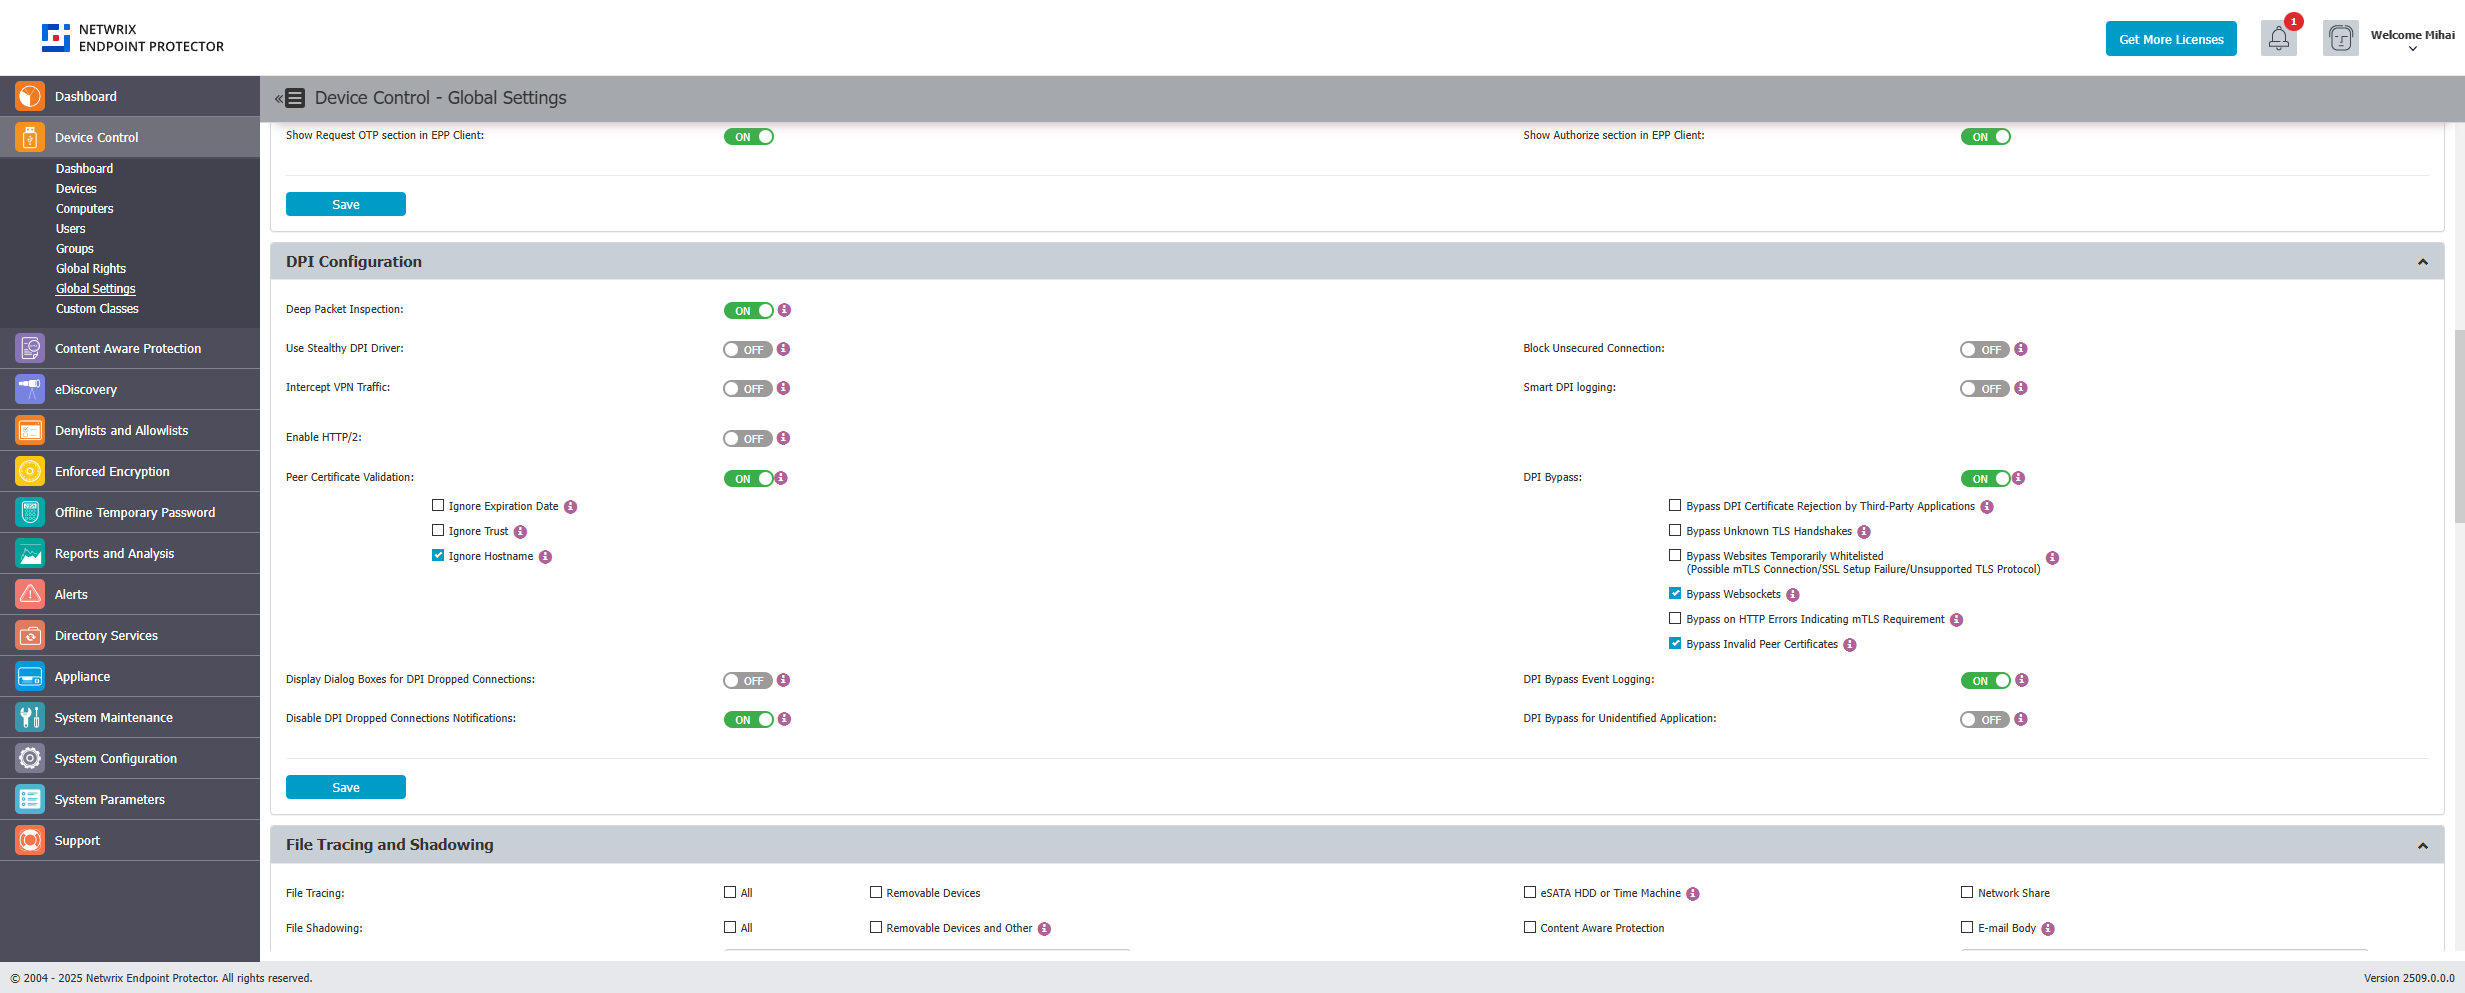Image resolution: width=2465 pixels, height=993 pixels.
Task: Open the Welcome Mihai account dropdown
Action: [x=2411, y=42]
